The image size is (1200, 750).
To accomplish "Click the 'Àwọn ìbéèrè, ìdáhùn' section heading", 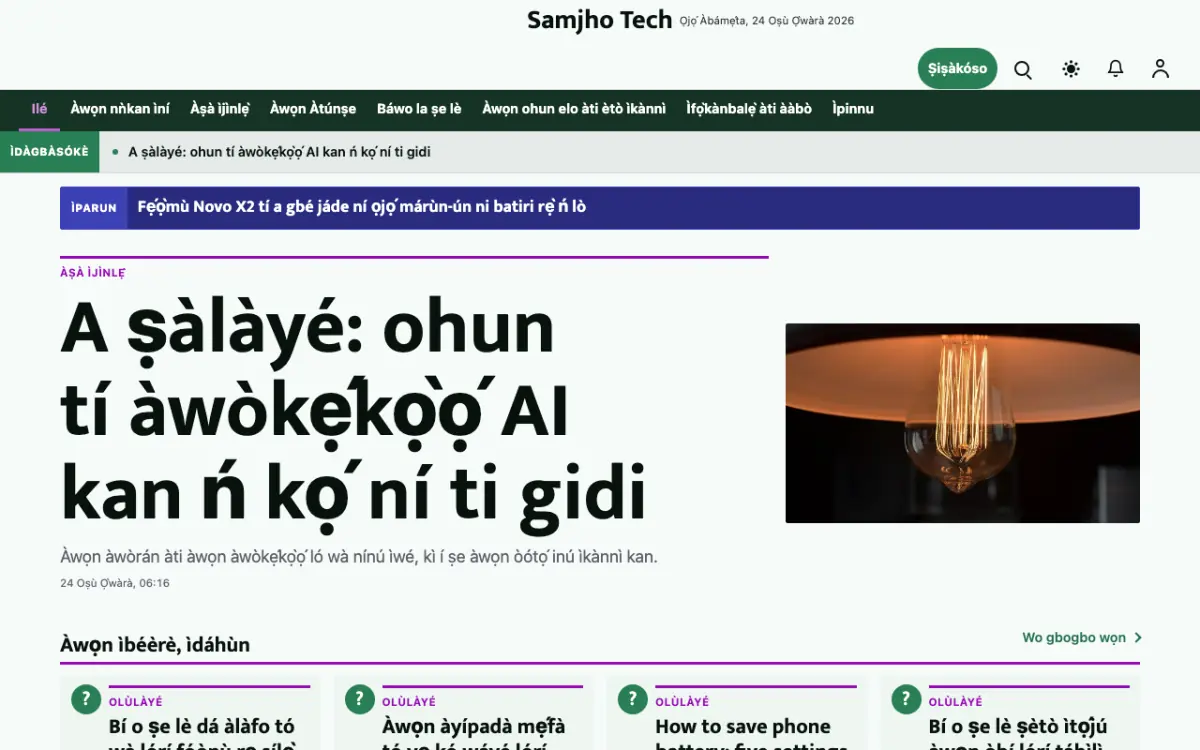I will tap(155, 645).
